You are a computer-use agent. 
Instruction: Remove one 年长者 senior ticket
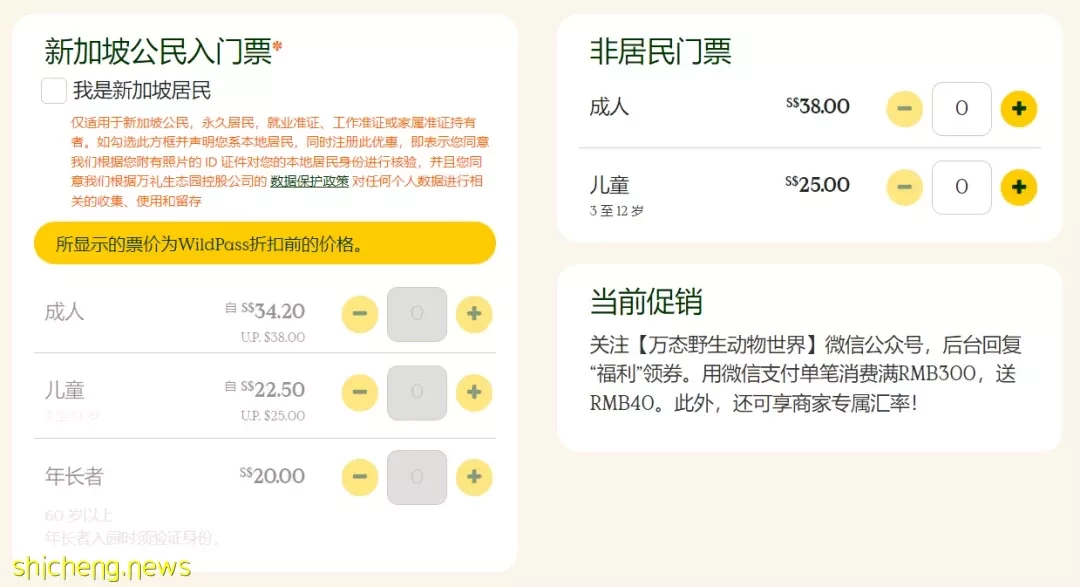(360, 477)
